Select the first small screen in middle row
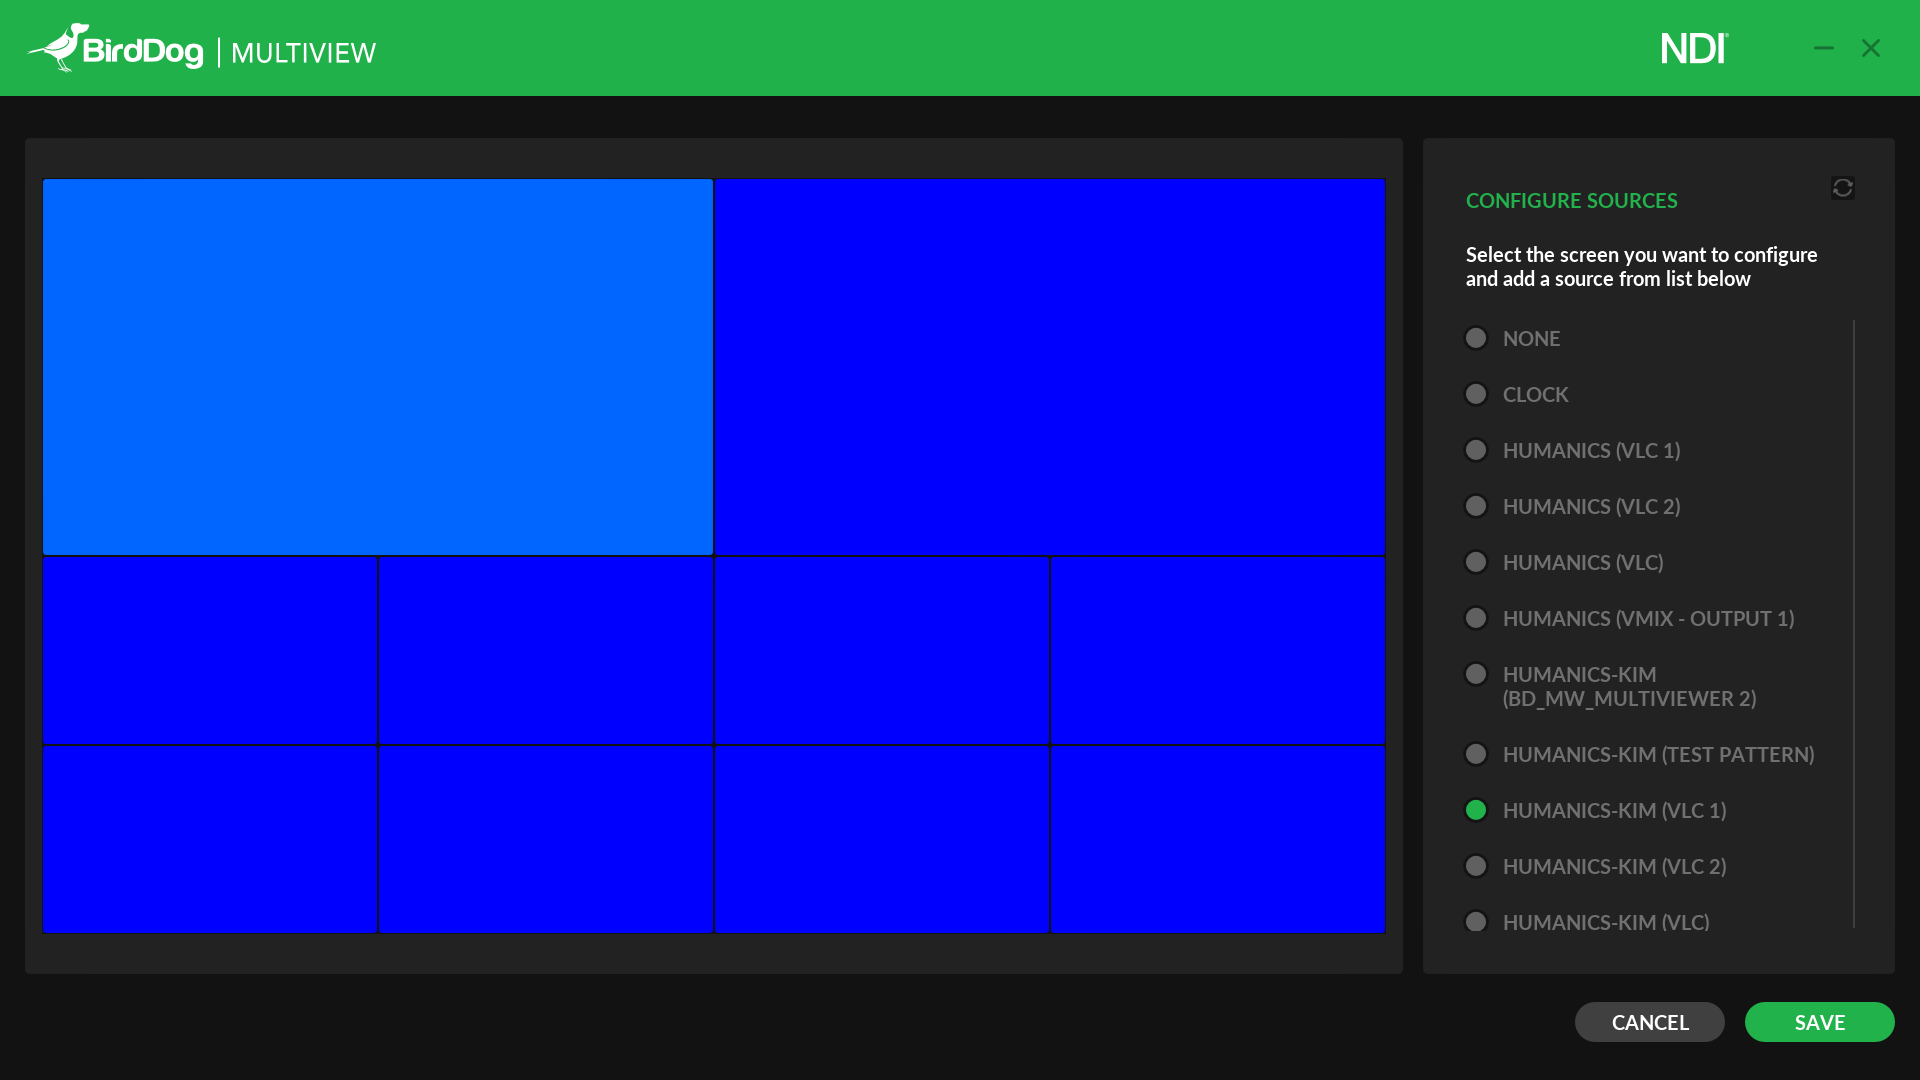This screenshot has width=1920, height=1080. click(210, 651)
